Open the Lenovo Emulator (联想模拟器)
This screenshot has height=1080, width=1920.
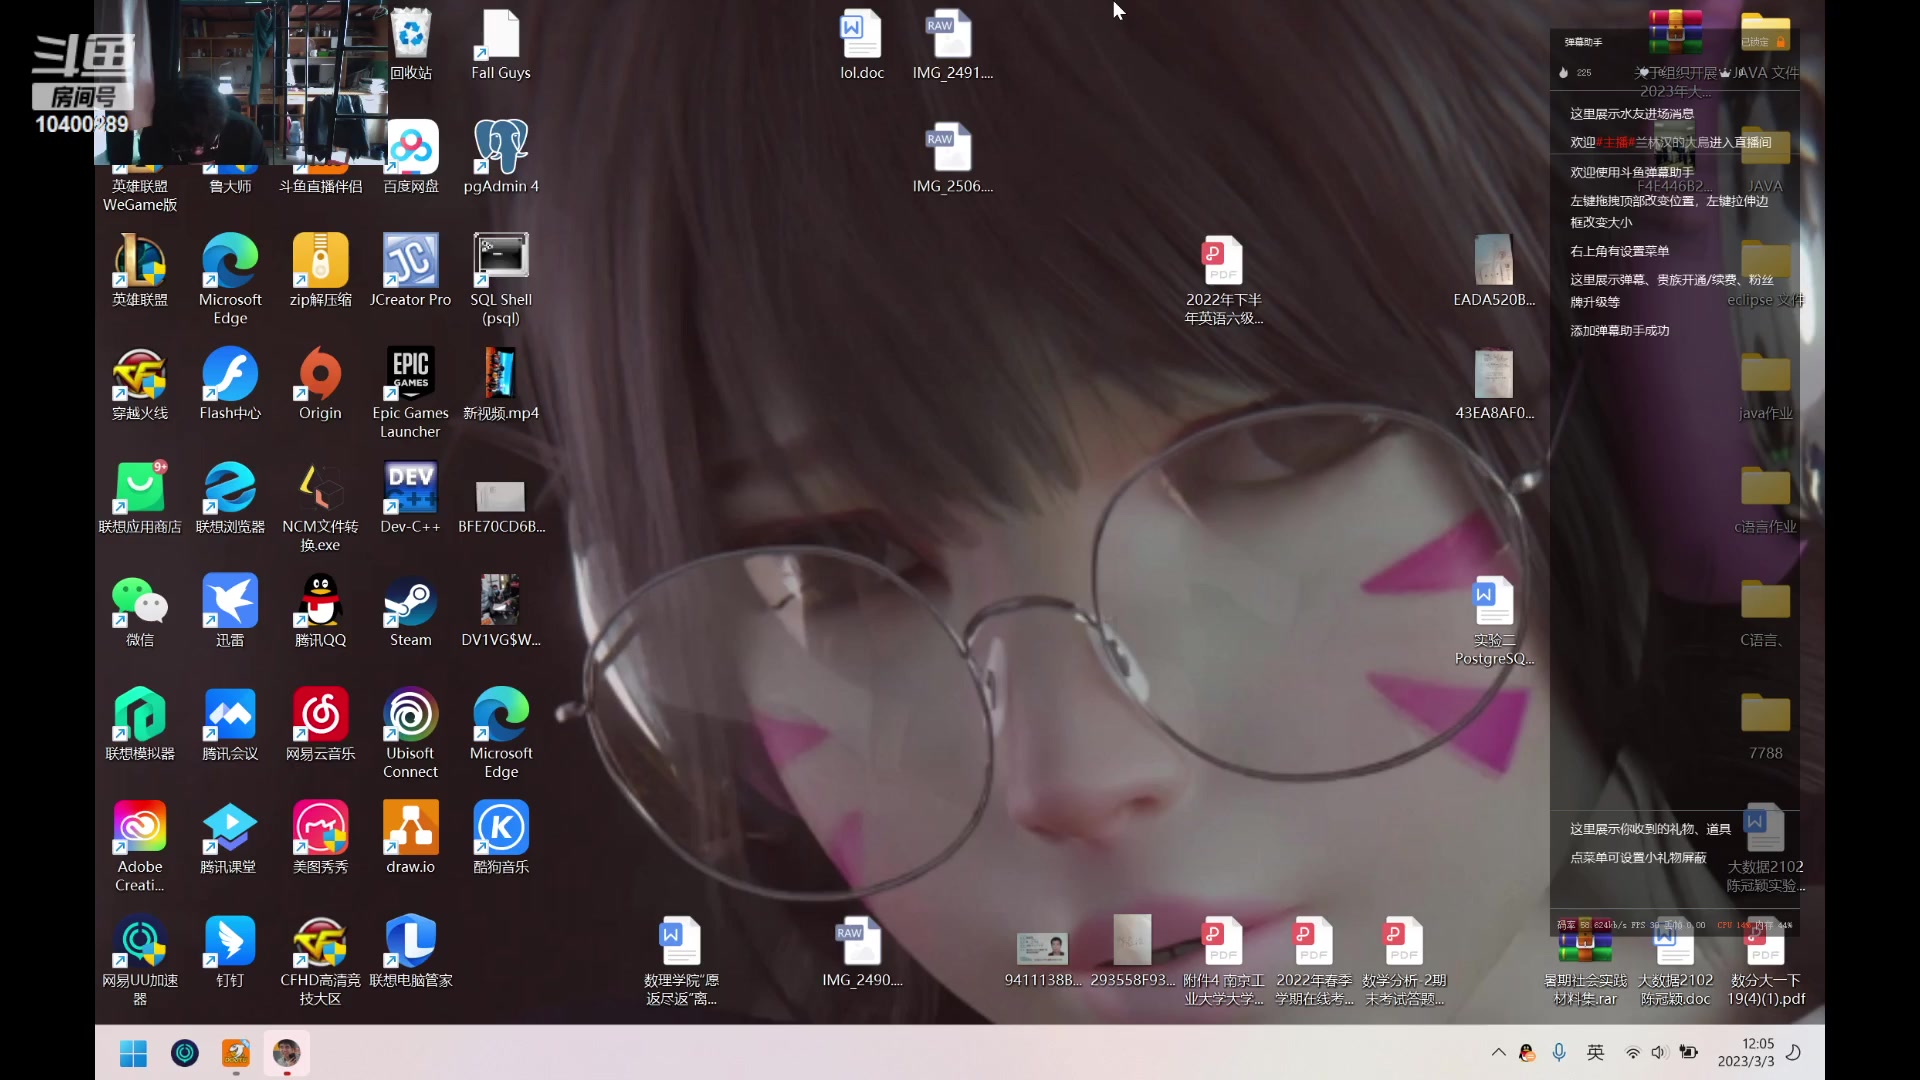140,724
